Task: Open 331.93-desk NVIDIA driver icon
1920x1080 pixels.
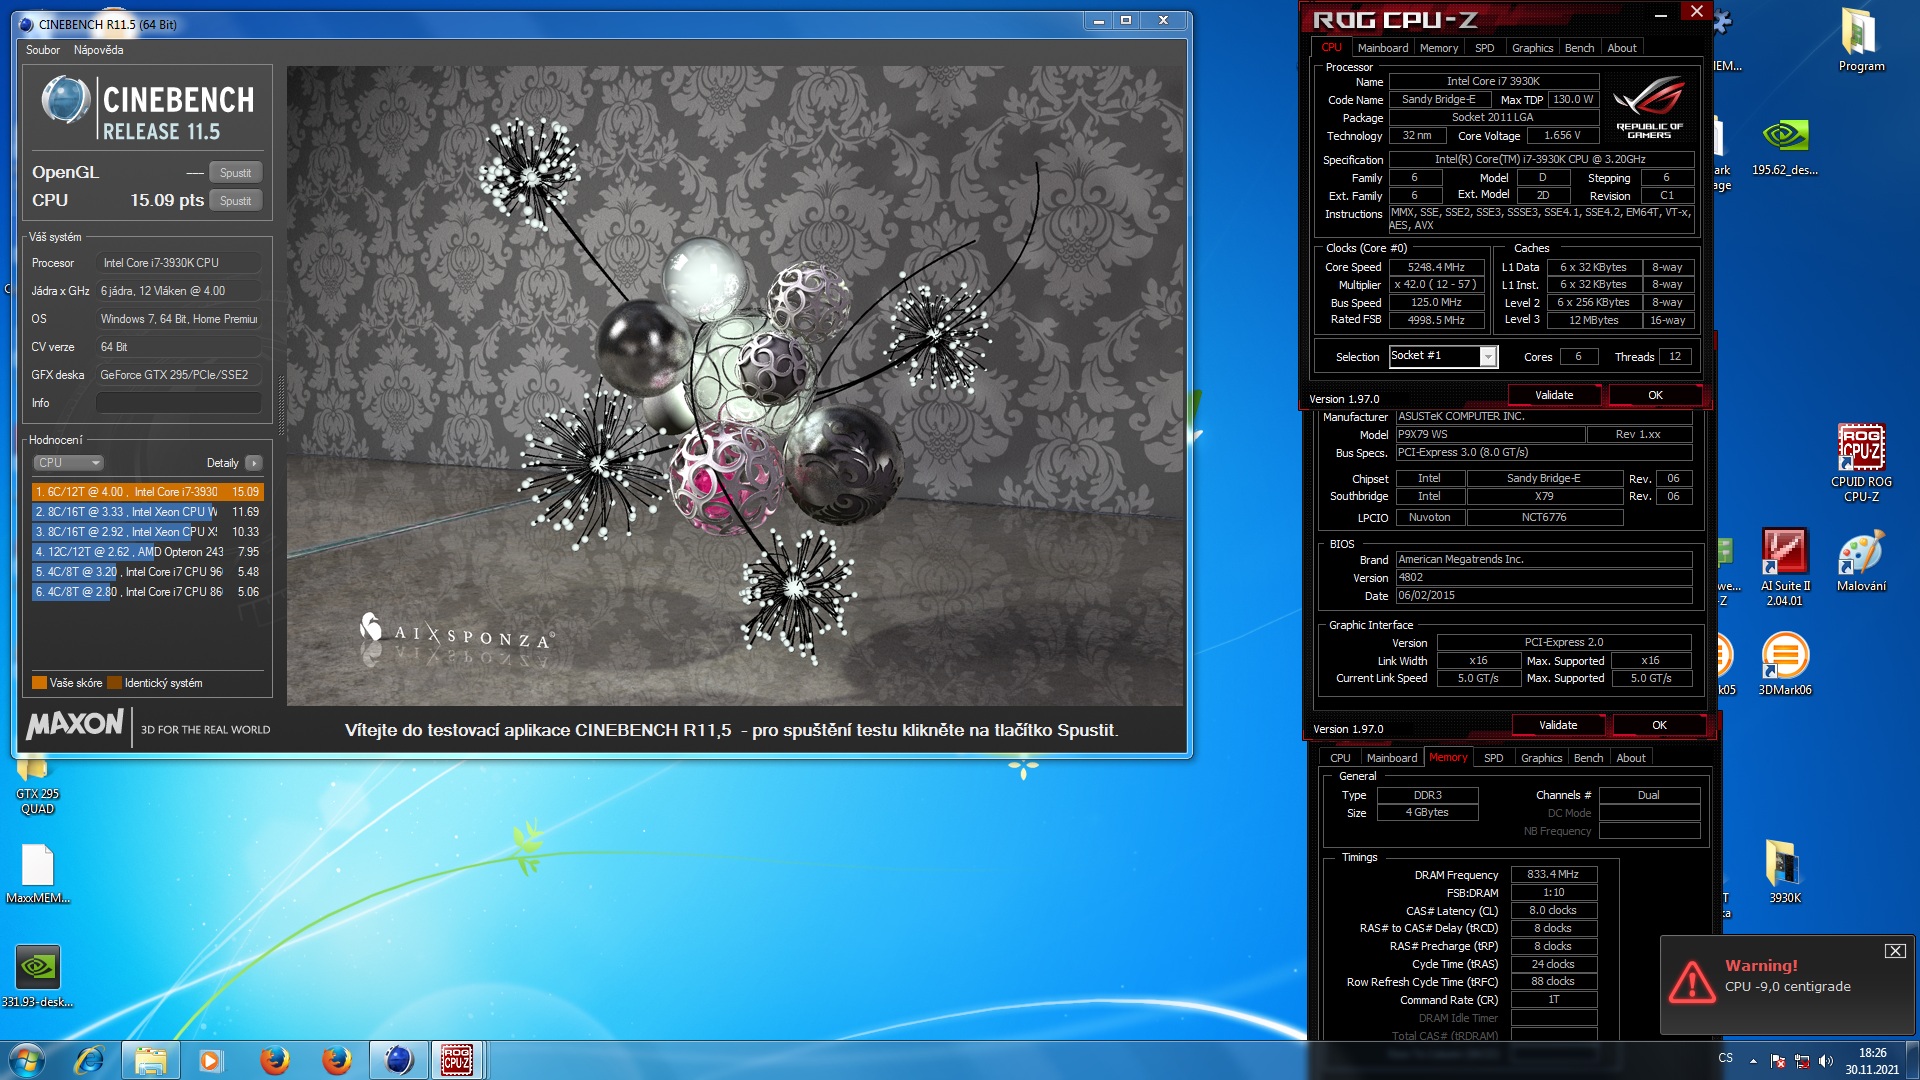Action: (x=38, y=976)
